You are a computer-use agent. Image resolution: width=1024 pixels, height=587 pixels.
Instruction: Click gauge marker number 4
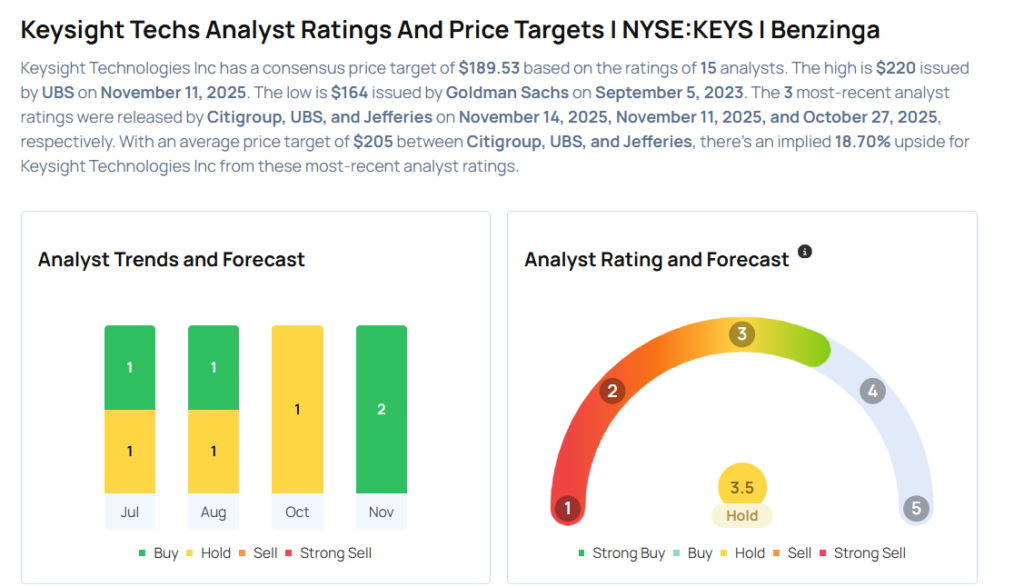point(872,391)
